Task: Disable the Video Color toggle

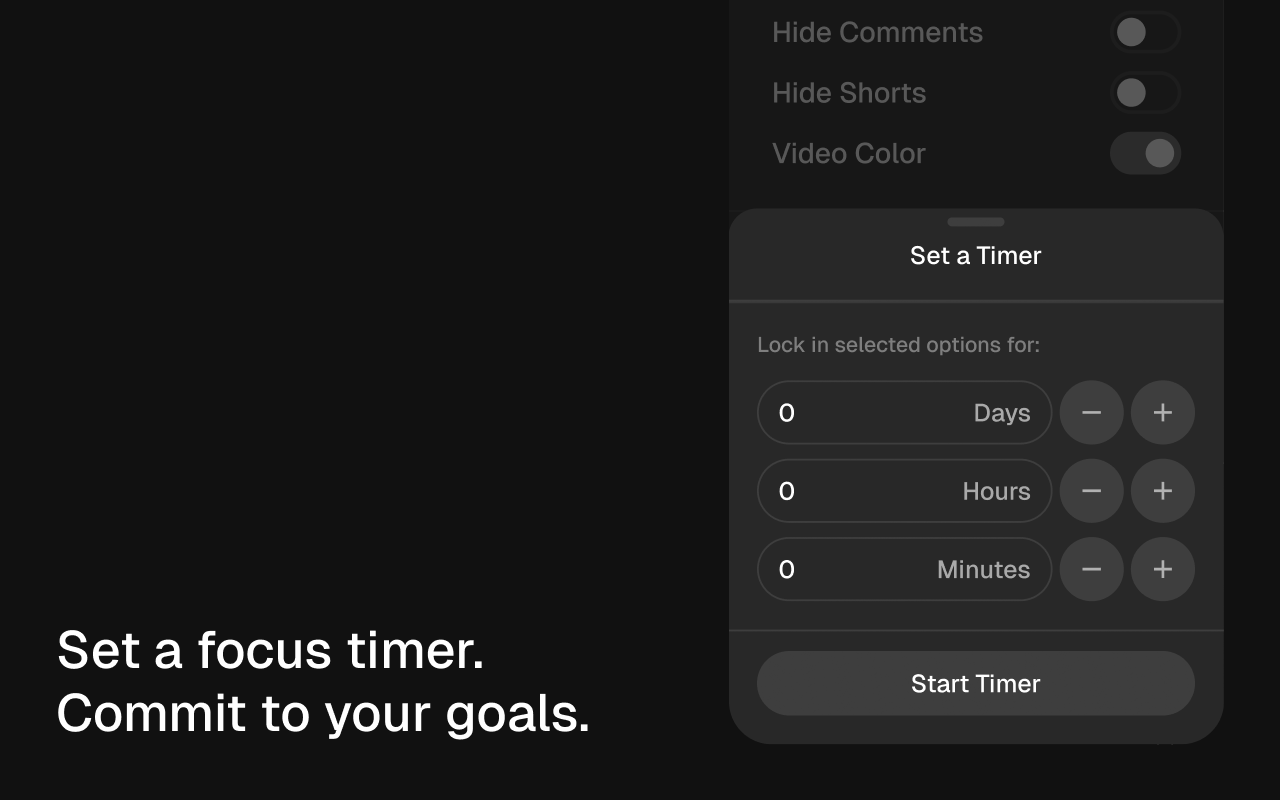Action: [1145, 153]
